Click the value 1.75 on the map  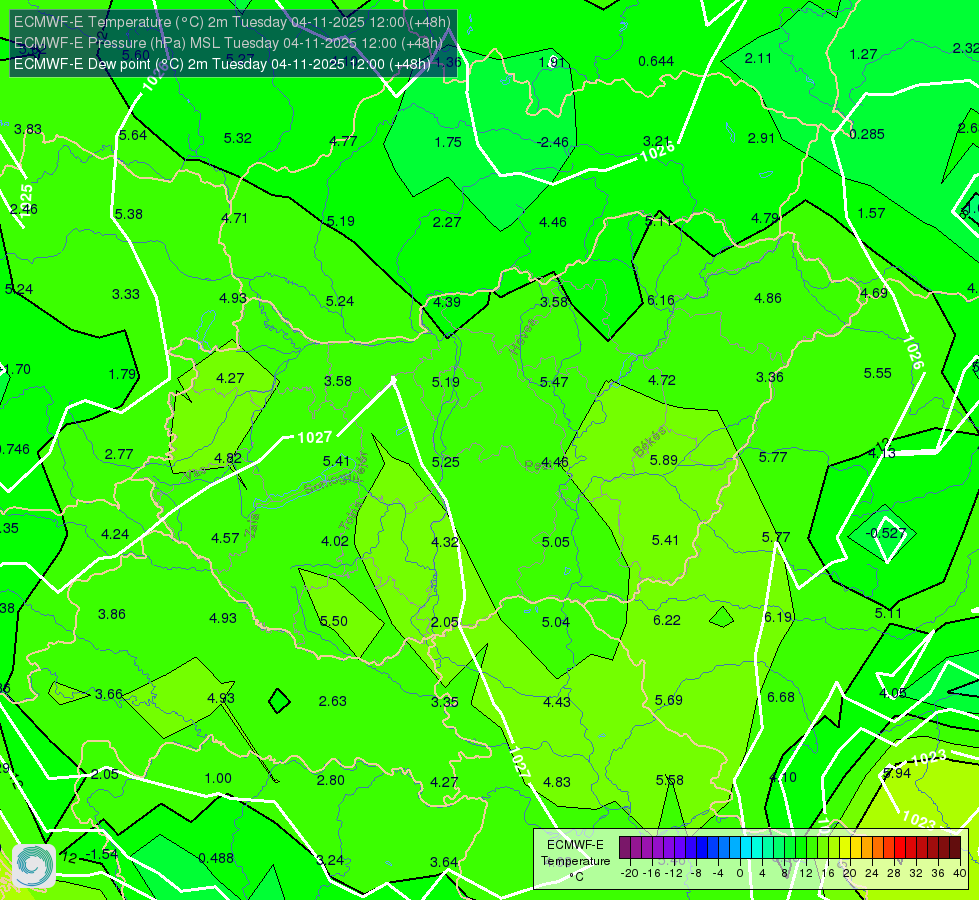click(448, 142)
